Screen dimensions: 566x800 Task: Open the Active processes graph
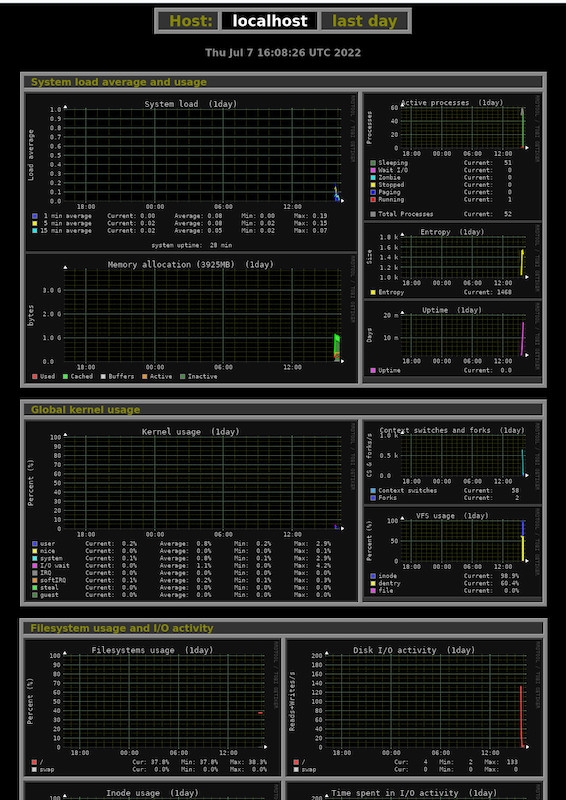point(453,157)
